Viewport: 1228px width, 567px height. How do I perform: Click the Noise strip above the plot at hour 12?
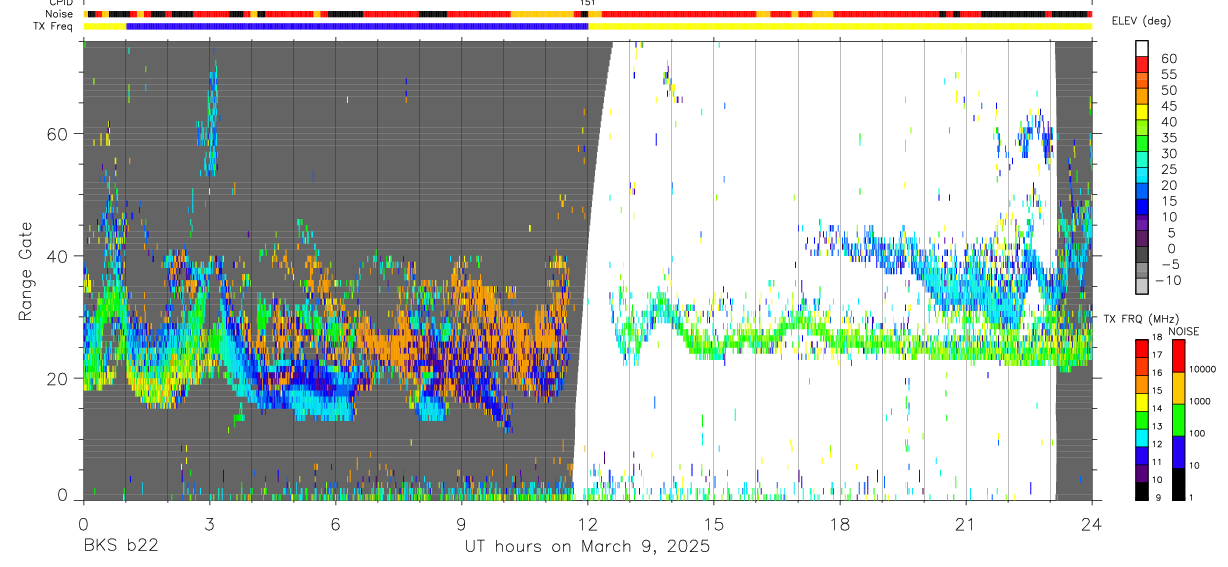point(587,14)
